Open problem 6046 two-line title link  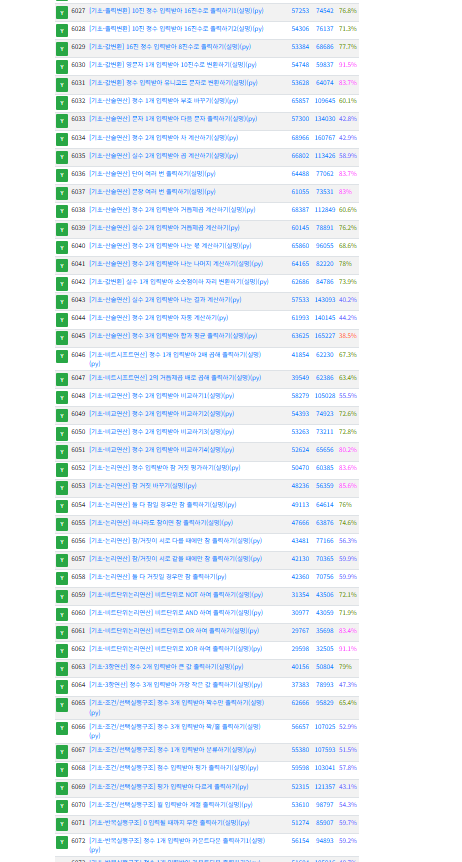pos(175,359)
